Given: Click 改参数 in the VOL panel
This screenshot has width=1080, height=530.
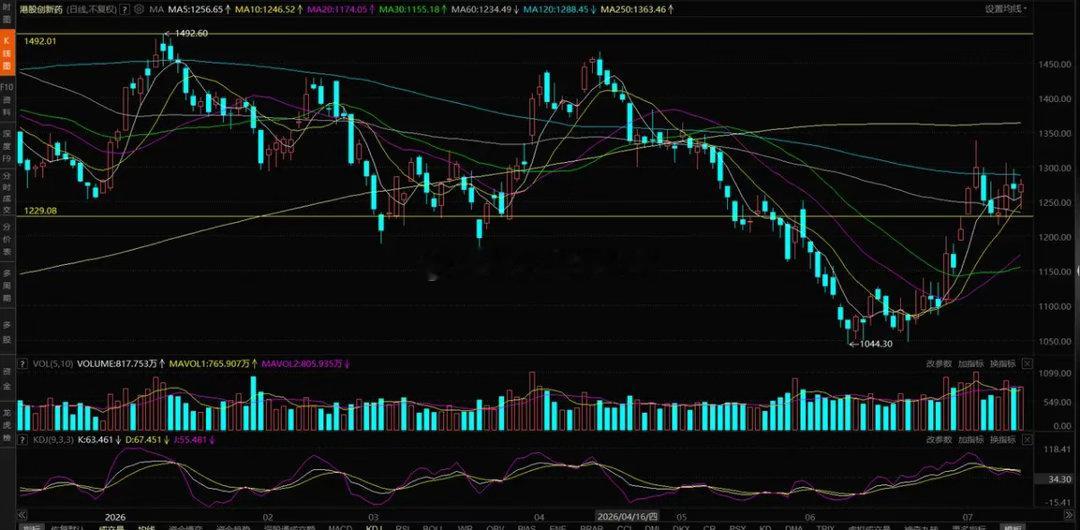Looking at the screenshot, I should point(939,363).
